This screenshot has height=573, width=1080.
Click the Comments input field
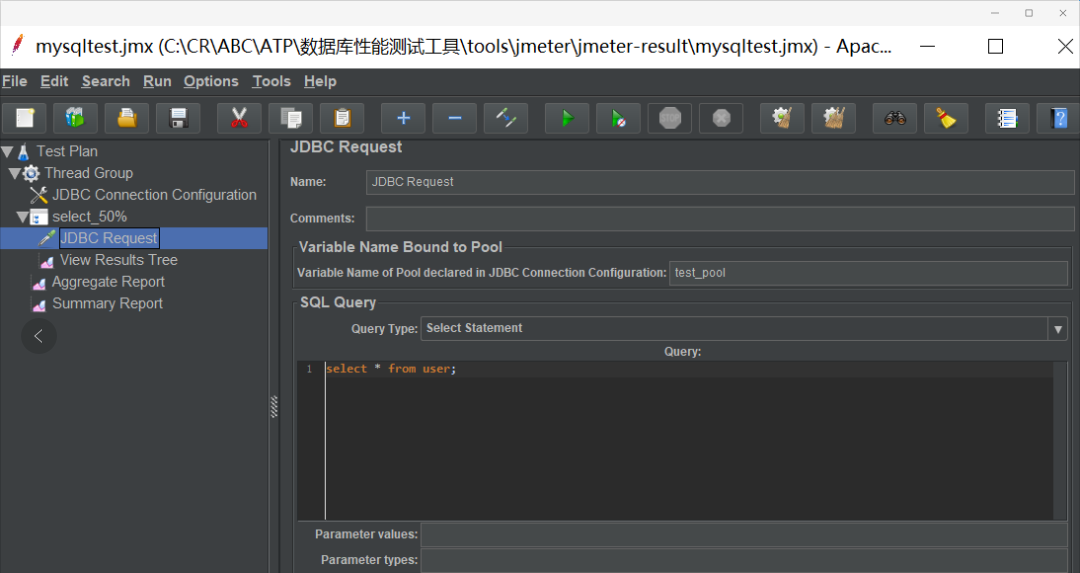coord(720,218)
